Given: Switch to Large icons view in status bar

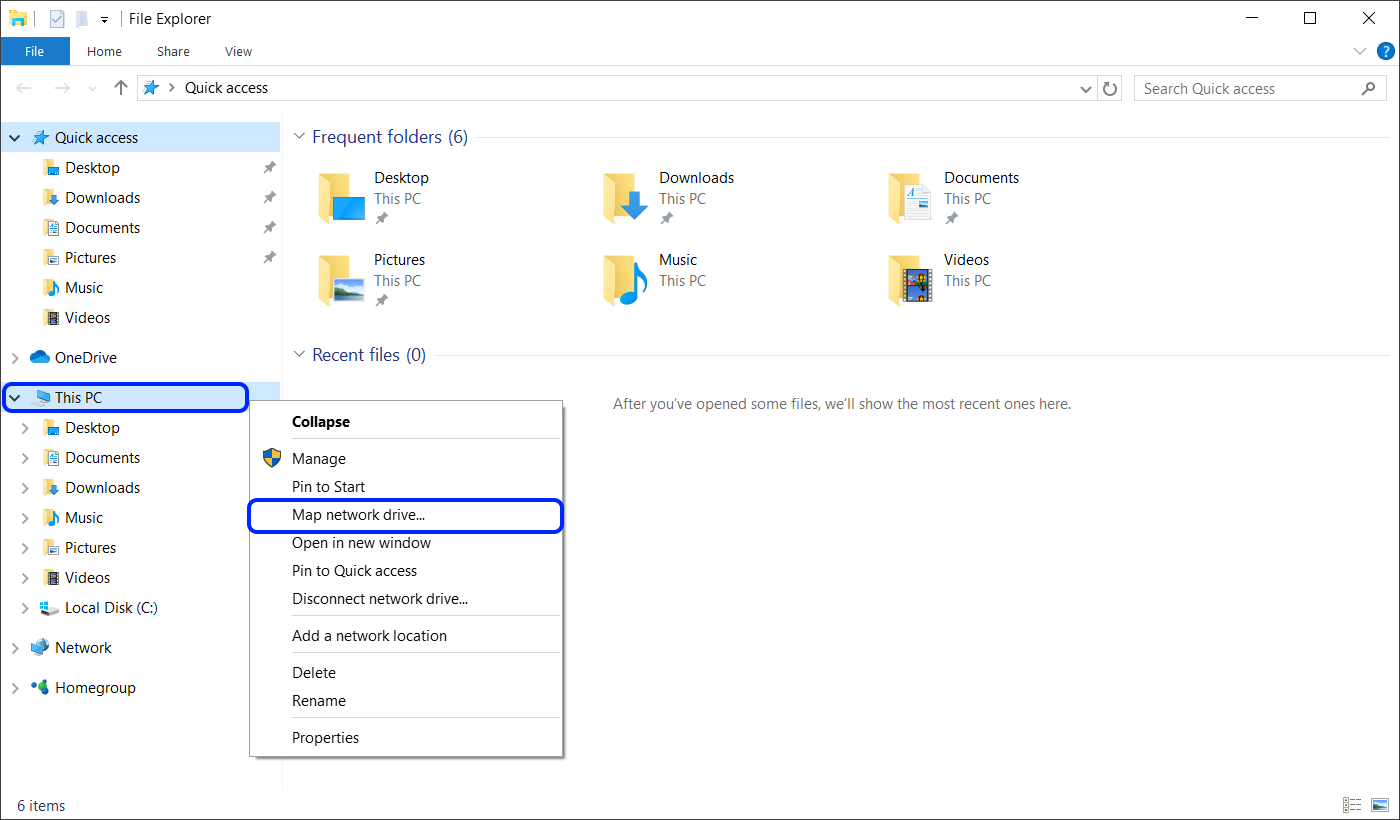Looking at the screenshot, I should (1380, 805).
